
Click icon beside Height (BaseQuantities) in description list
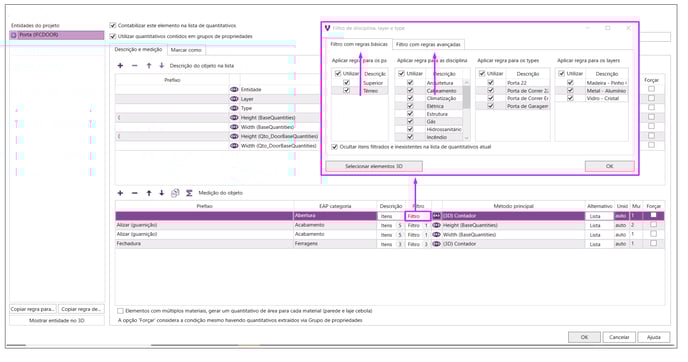click(234, 118)
